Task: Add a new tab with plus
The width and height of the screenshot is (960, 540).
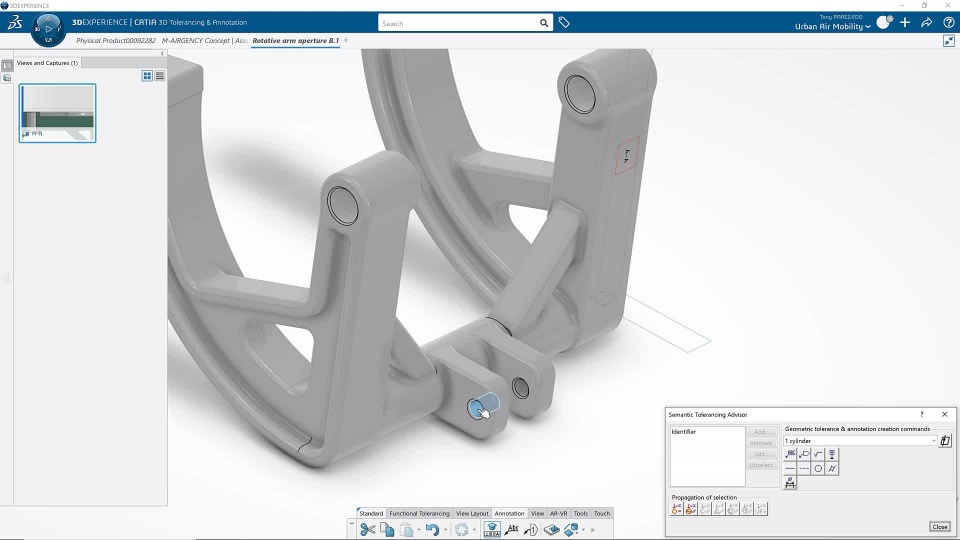Action: 346,40
